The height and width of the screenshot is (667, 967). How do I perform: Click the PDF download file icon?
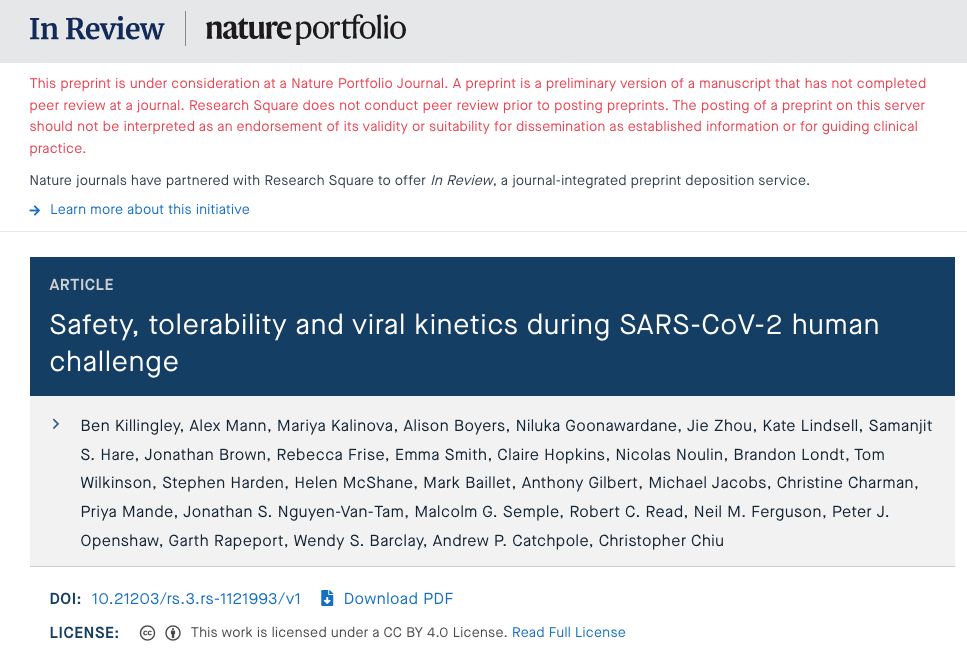click(327, 599)
